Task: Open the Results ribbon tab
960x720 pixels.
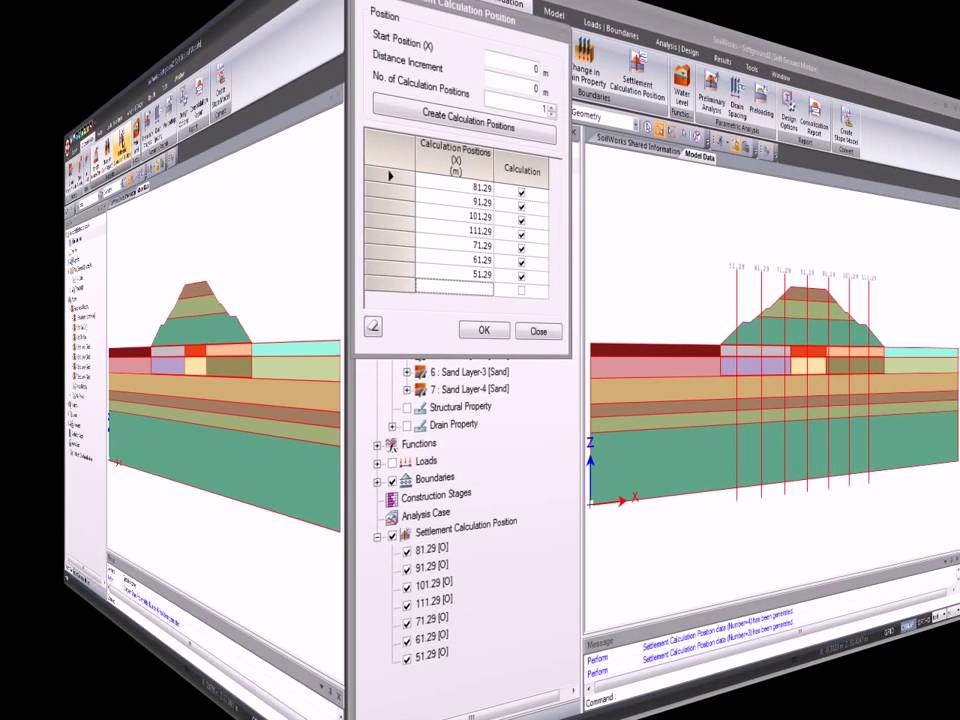Action: 722,60
